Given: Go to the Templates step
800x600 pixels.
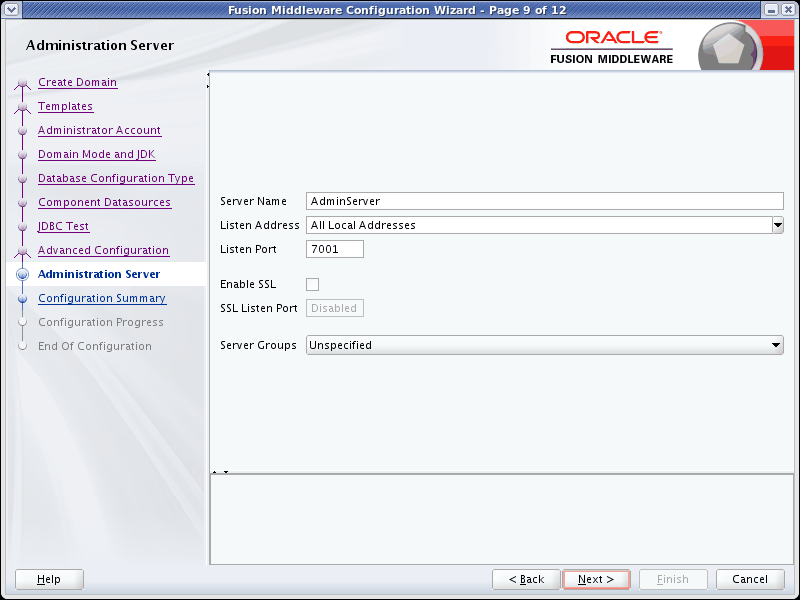Looking at the screenshot, I should (x=65, y=106).
